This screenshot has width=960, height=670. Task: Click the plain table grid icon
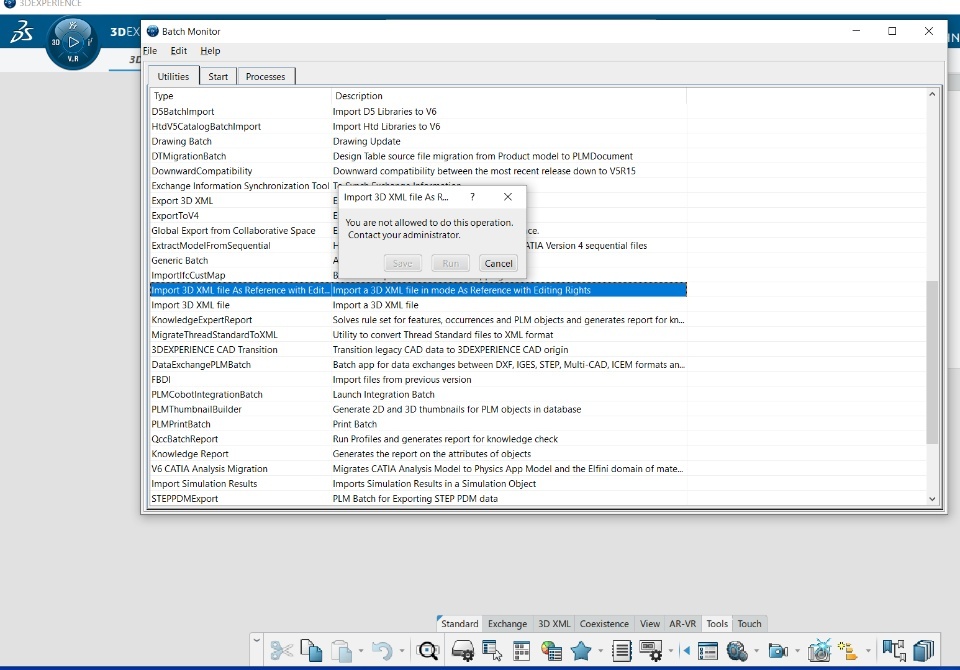pyautogui.click(x=522, y=650)
